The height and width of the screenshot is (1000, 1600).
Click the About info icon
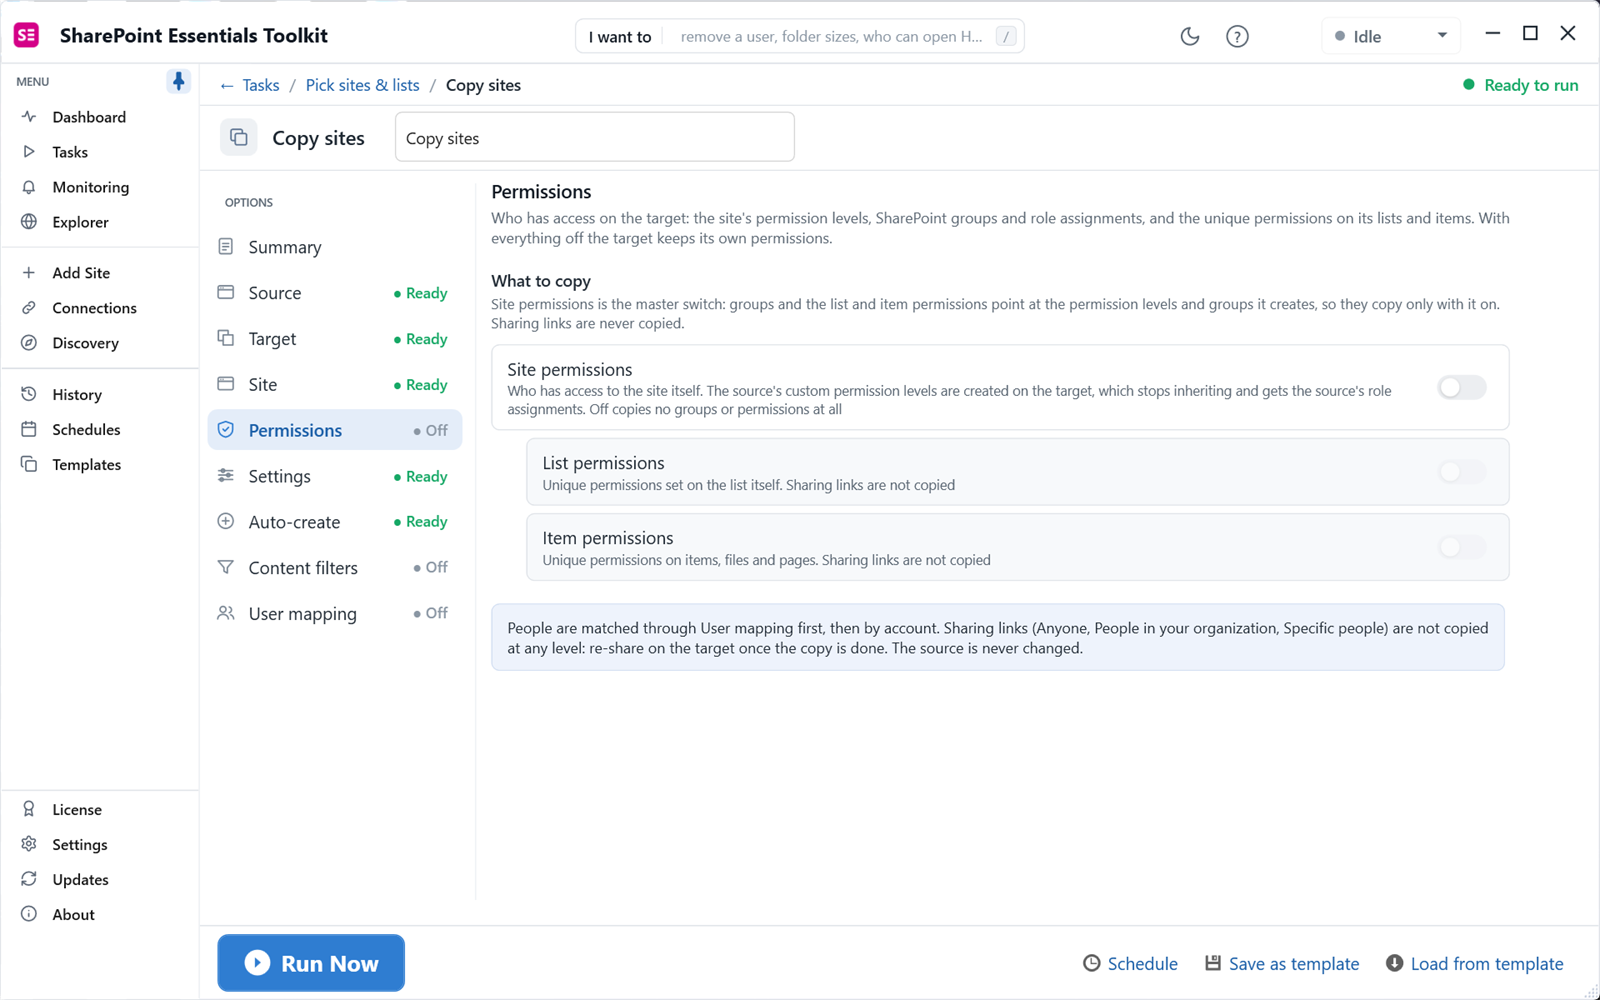point(29,914)
